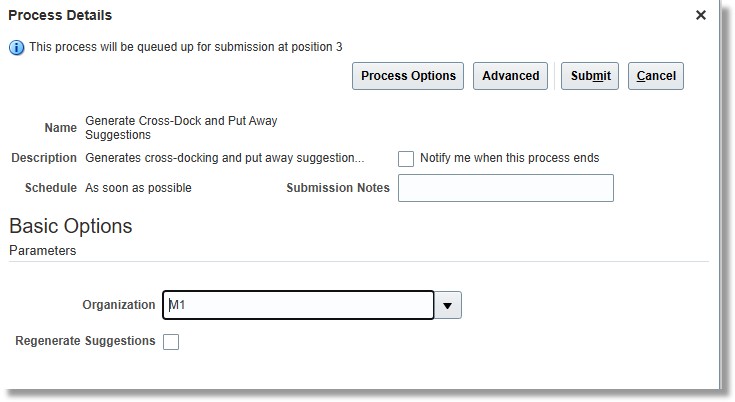Cancel the process submission
Image resolution: width=735 pixels, height=402 pixels.
656,76
